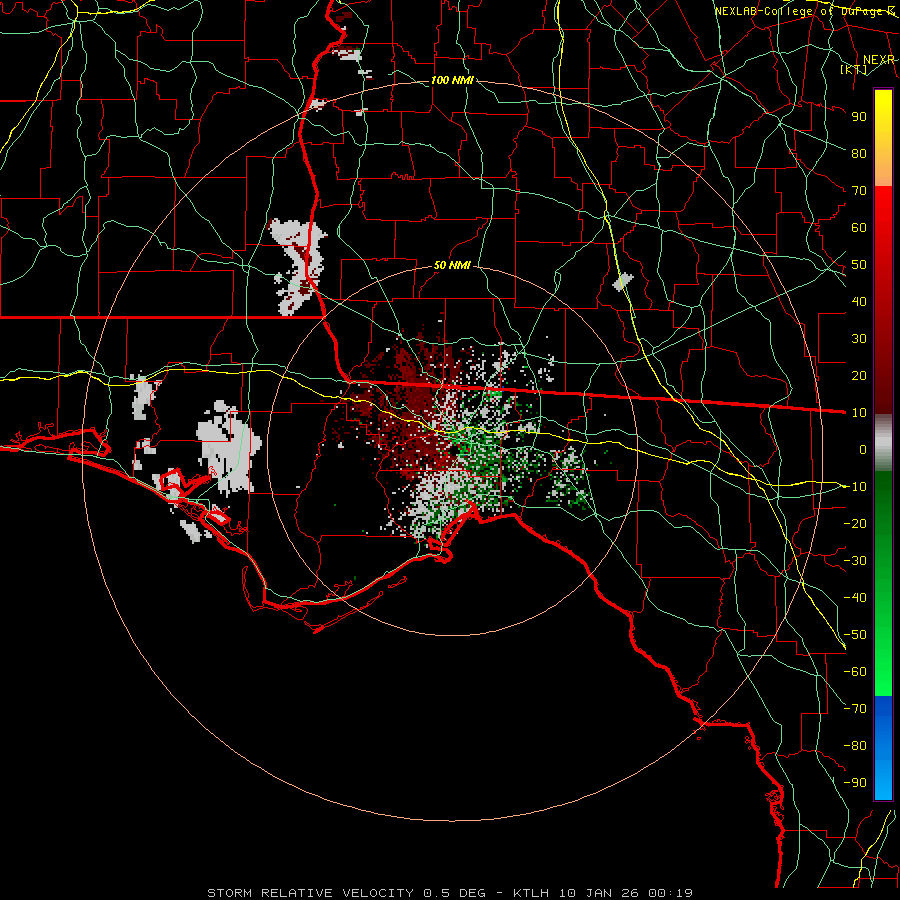Click the STORM RELATIVE VELOCITY caption text
Viewport: 900px width, 900px height.
coord(310,893)
